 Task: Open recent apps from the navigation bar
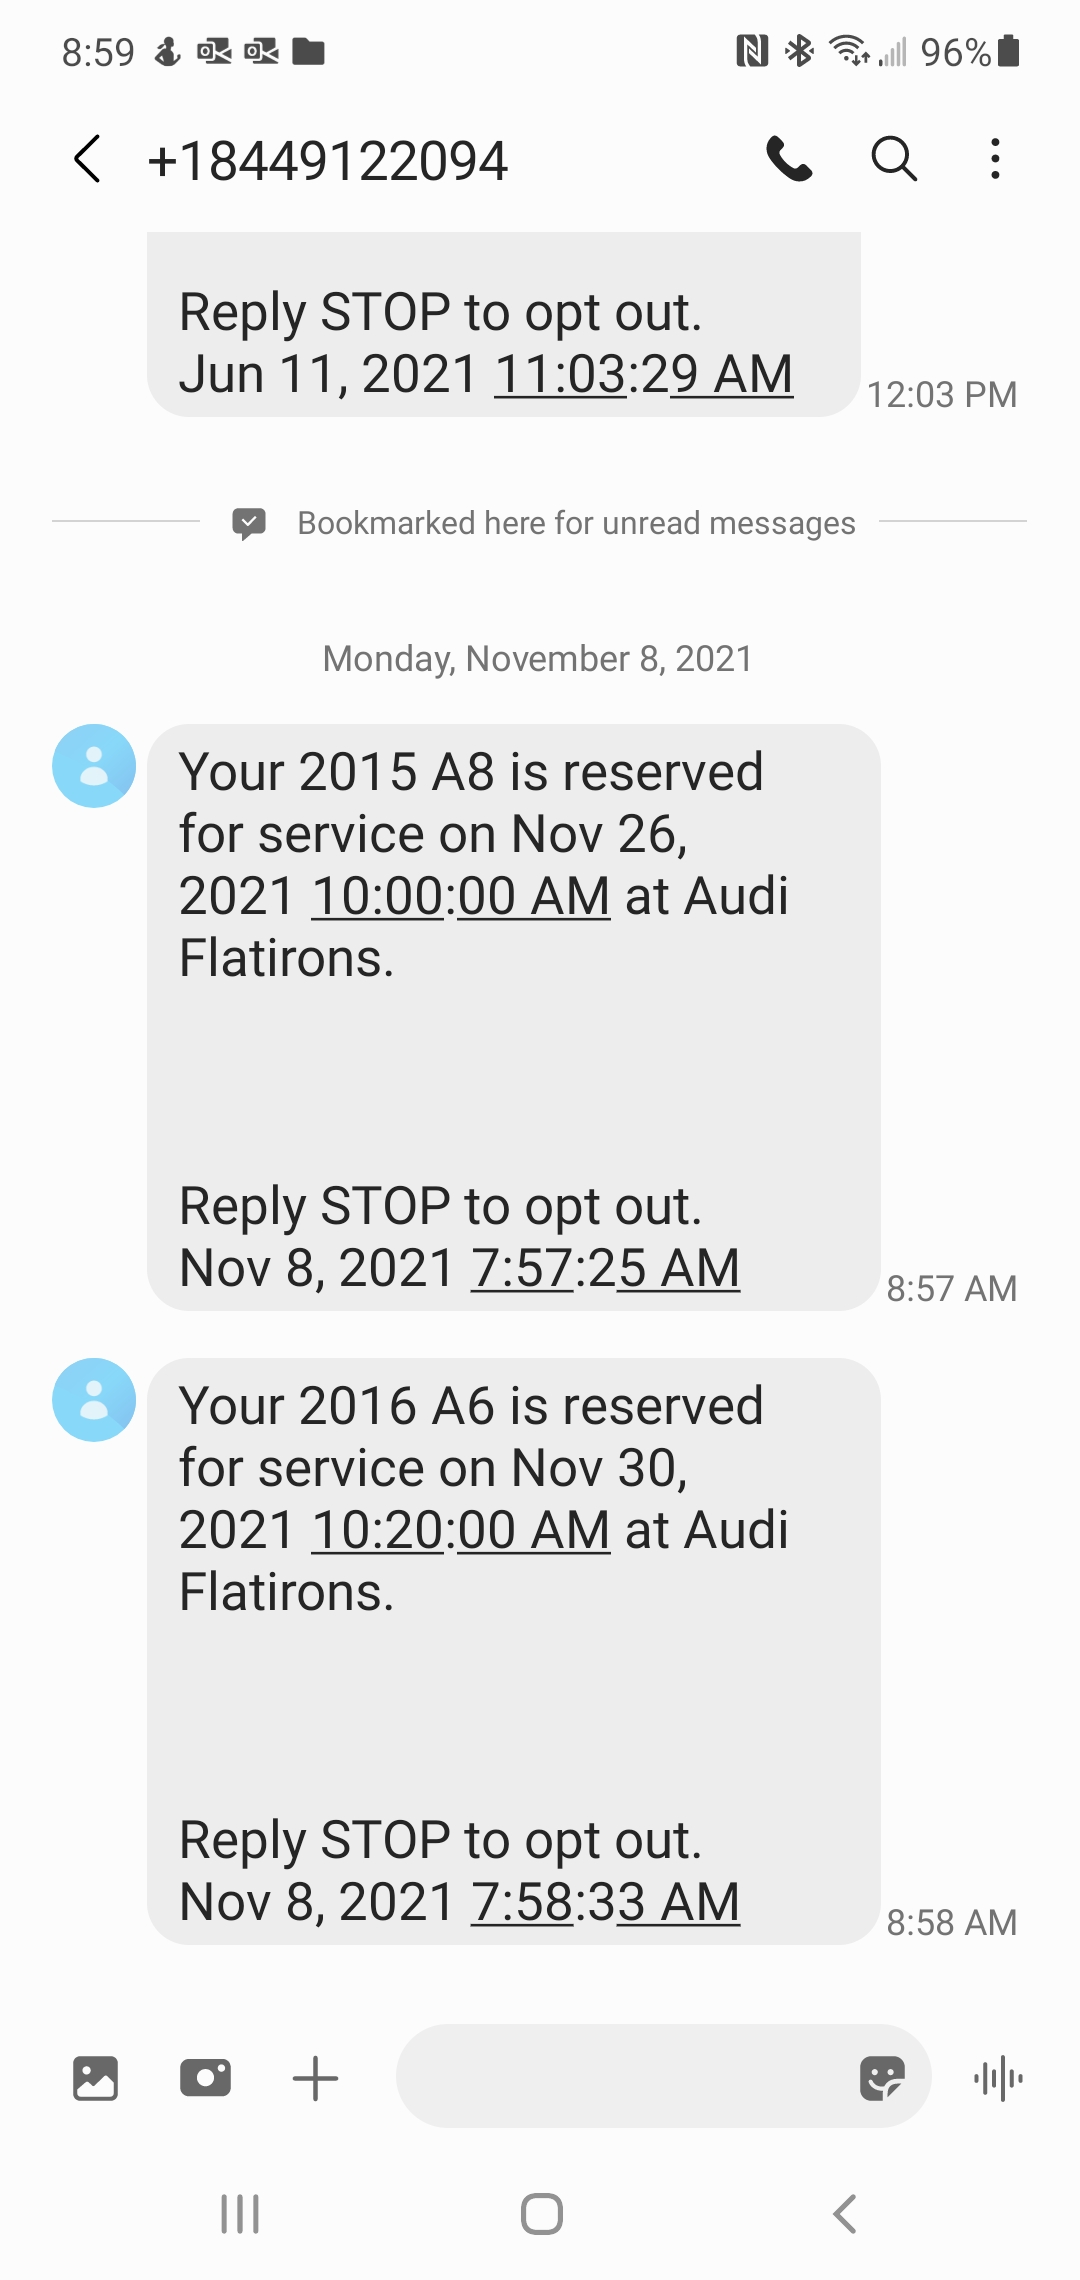point(240,2214)
